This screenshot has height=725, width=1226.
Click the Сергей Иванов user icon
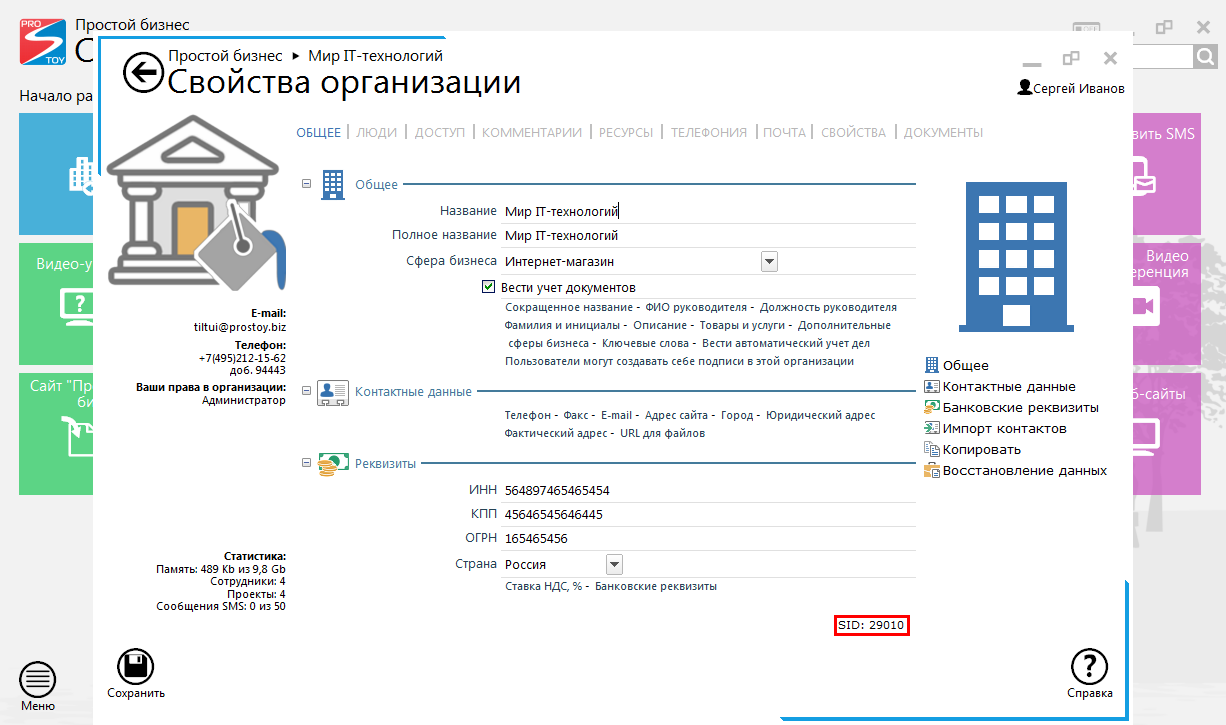[x=1024, y=88]
